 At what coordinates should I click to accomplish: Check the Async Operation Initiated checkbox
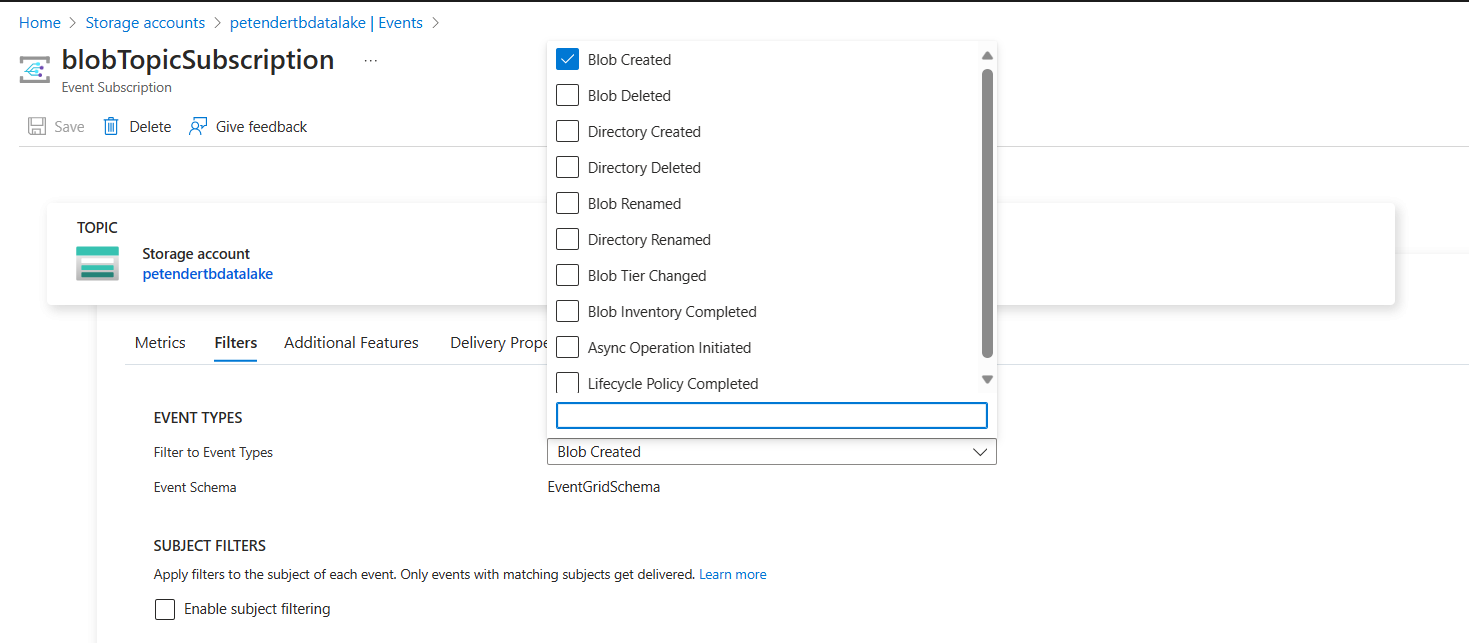(x=567, y=347)
